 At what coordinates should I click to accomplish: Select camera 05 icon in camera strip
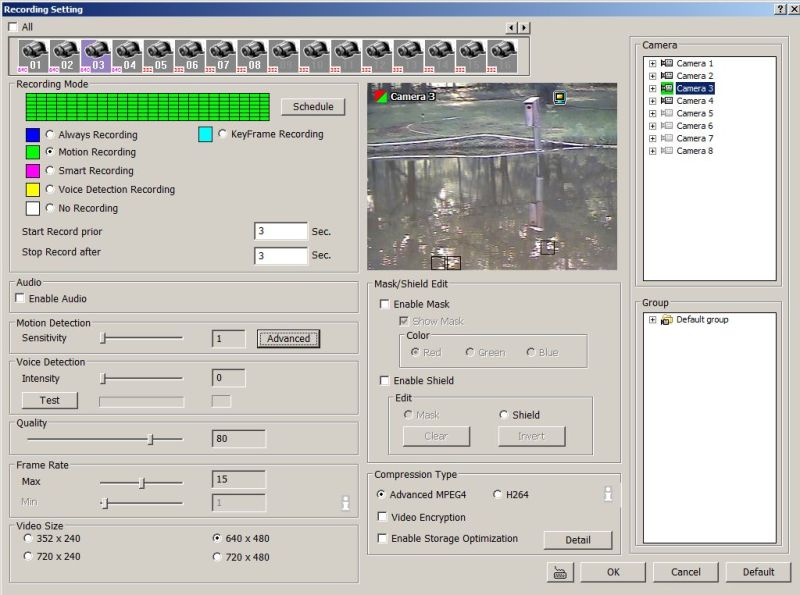point(160,54)
